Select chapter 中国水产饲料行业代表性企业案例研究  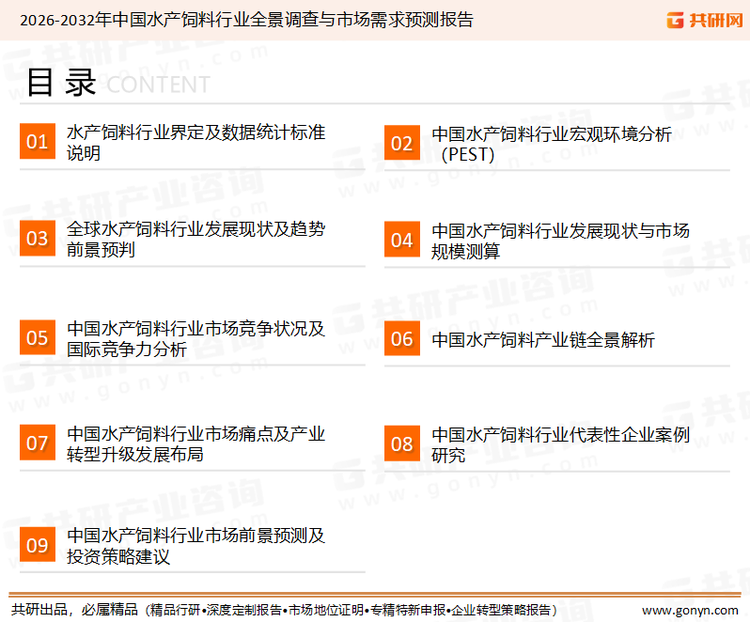click(x=560, y=445)
